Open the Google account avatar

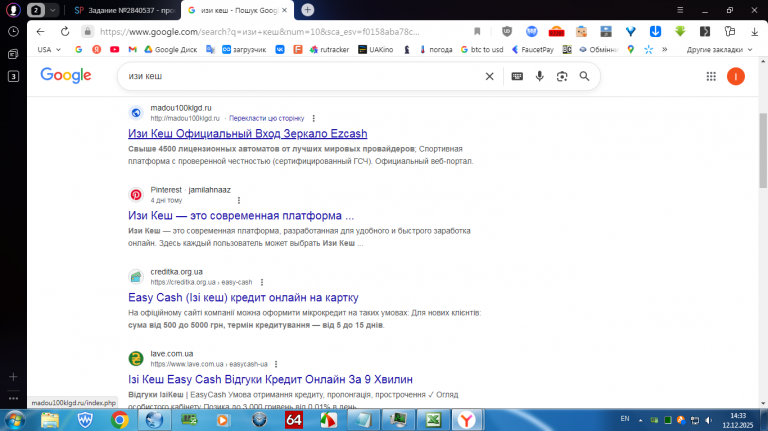[736, 76]
